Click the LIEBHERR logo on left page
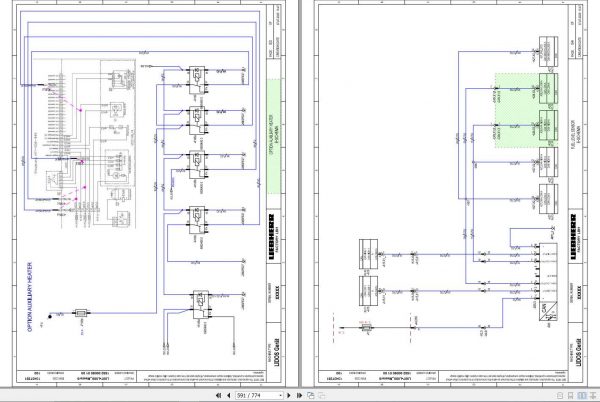 [272, 236]
